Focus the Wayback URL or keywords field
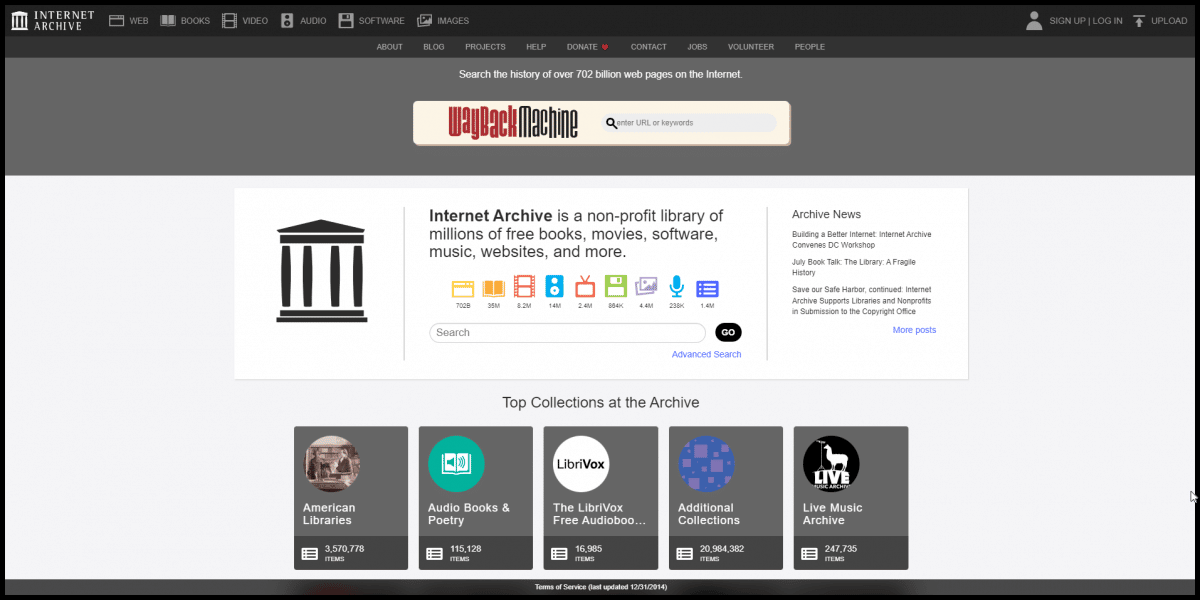This screenshot has width=1200, height=600. [689, 123]
